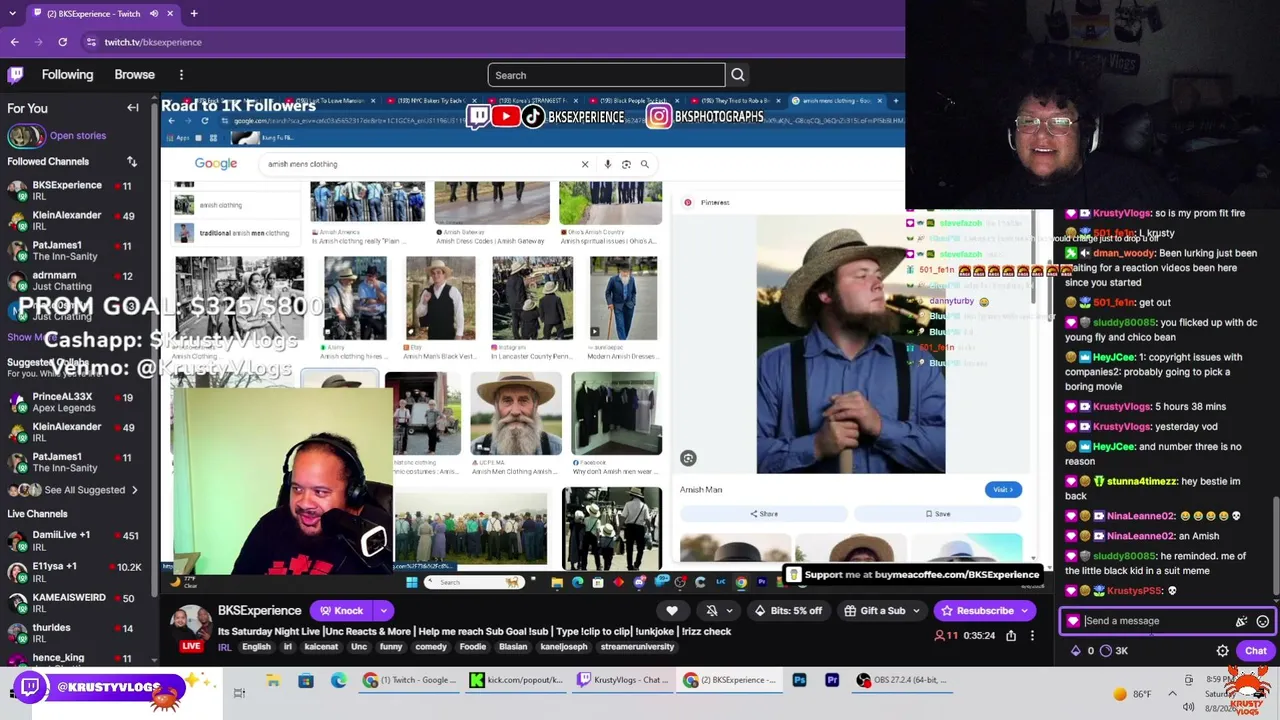Image resolution: width=1280 pixels, height=720 pixels.
Task: Open Microsoft Store from the taskbar
Action: [x=306, y=680]
